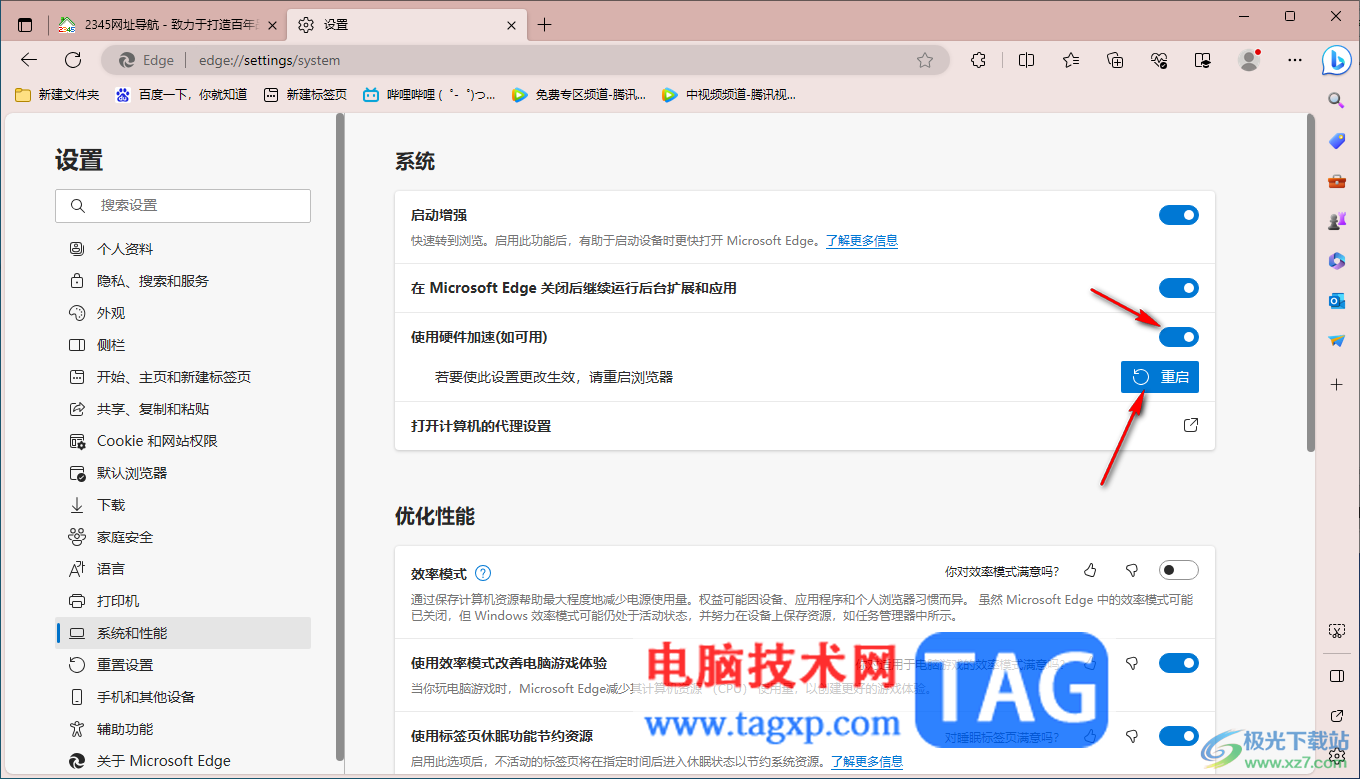Click the profile avatar icon
This screenshot has width=1360, height=779.
pyautogui.click(x=1249, y=60)
